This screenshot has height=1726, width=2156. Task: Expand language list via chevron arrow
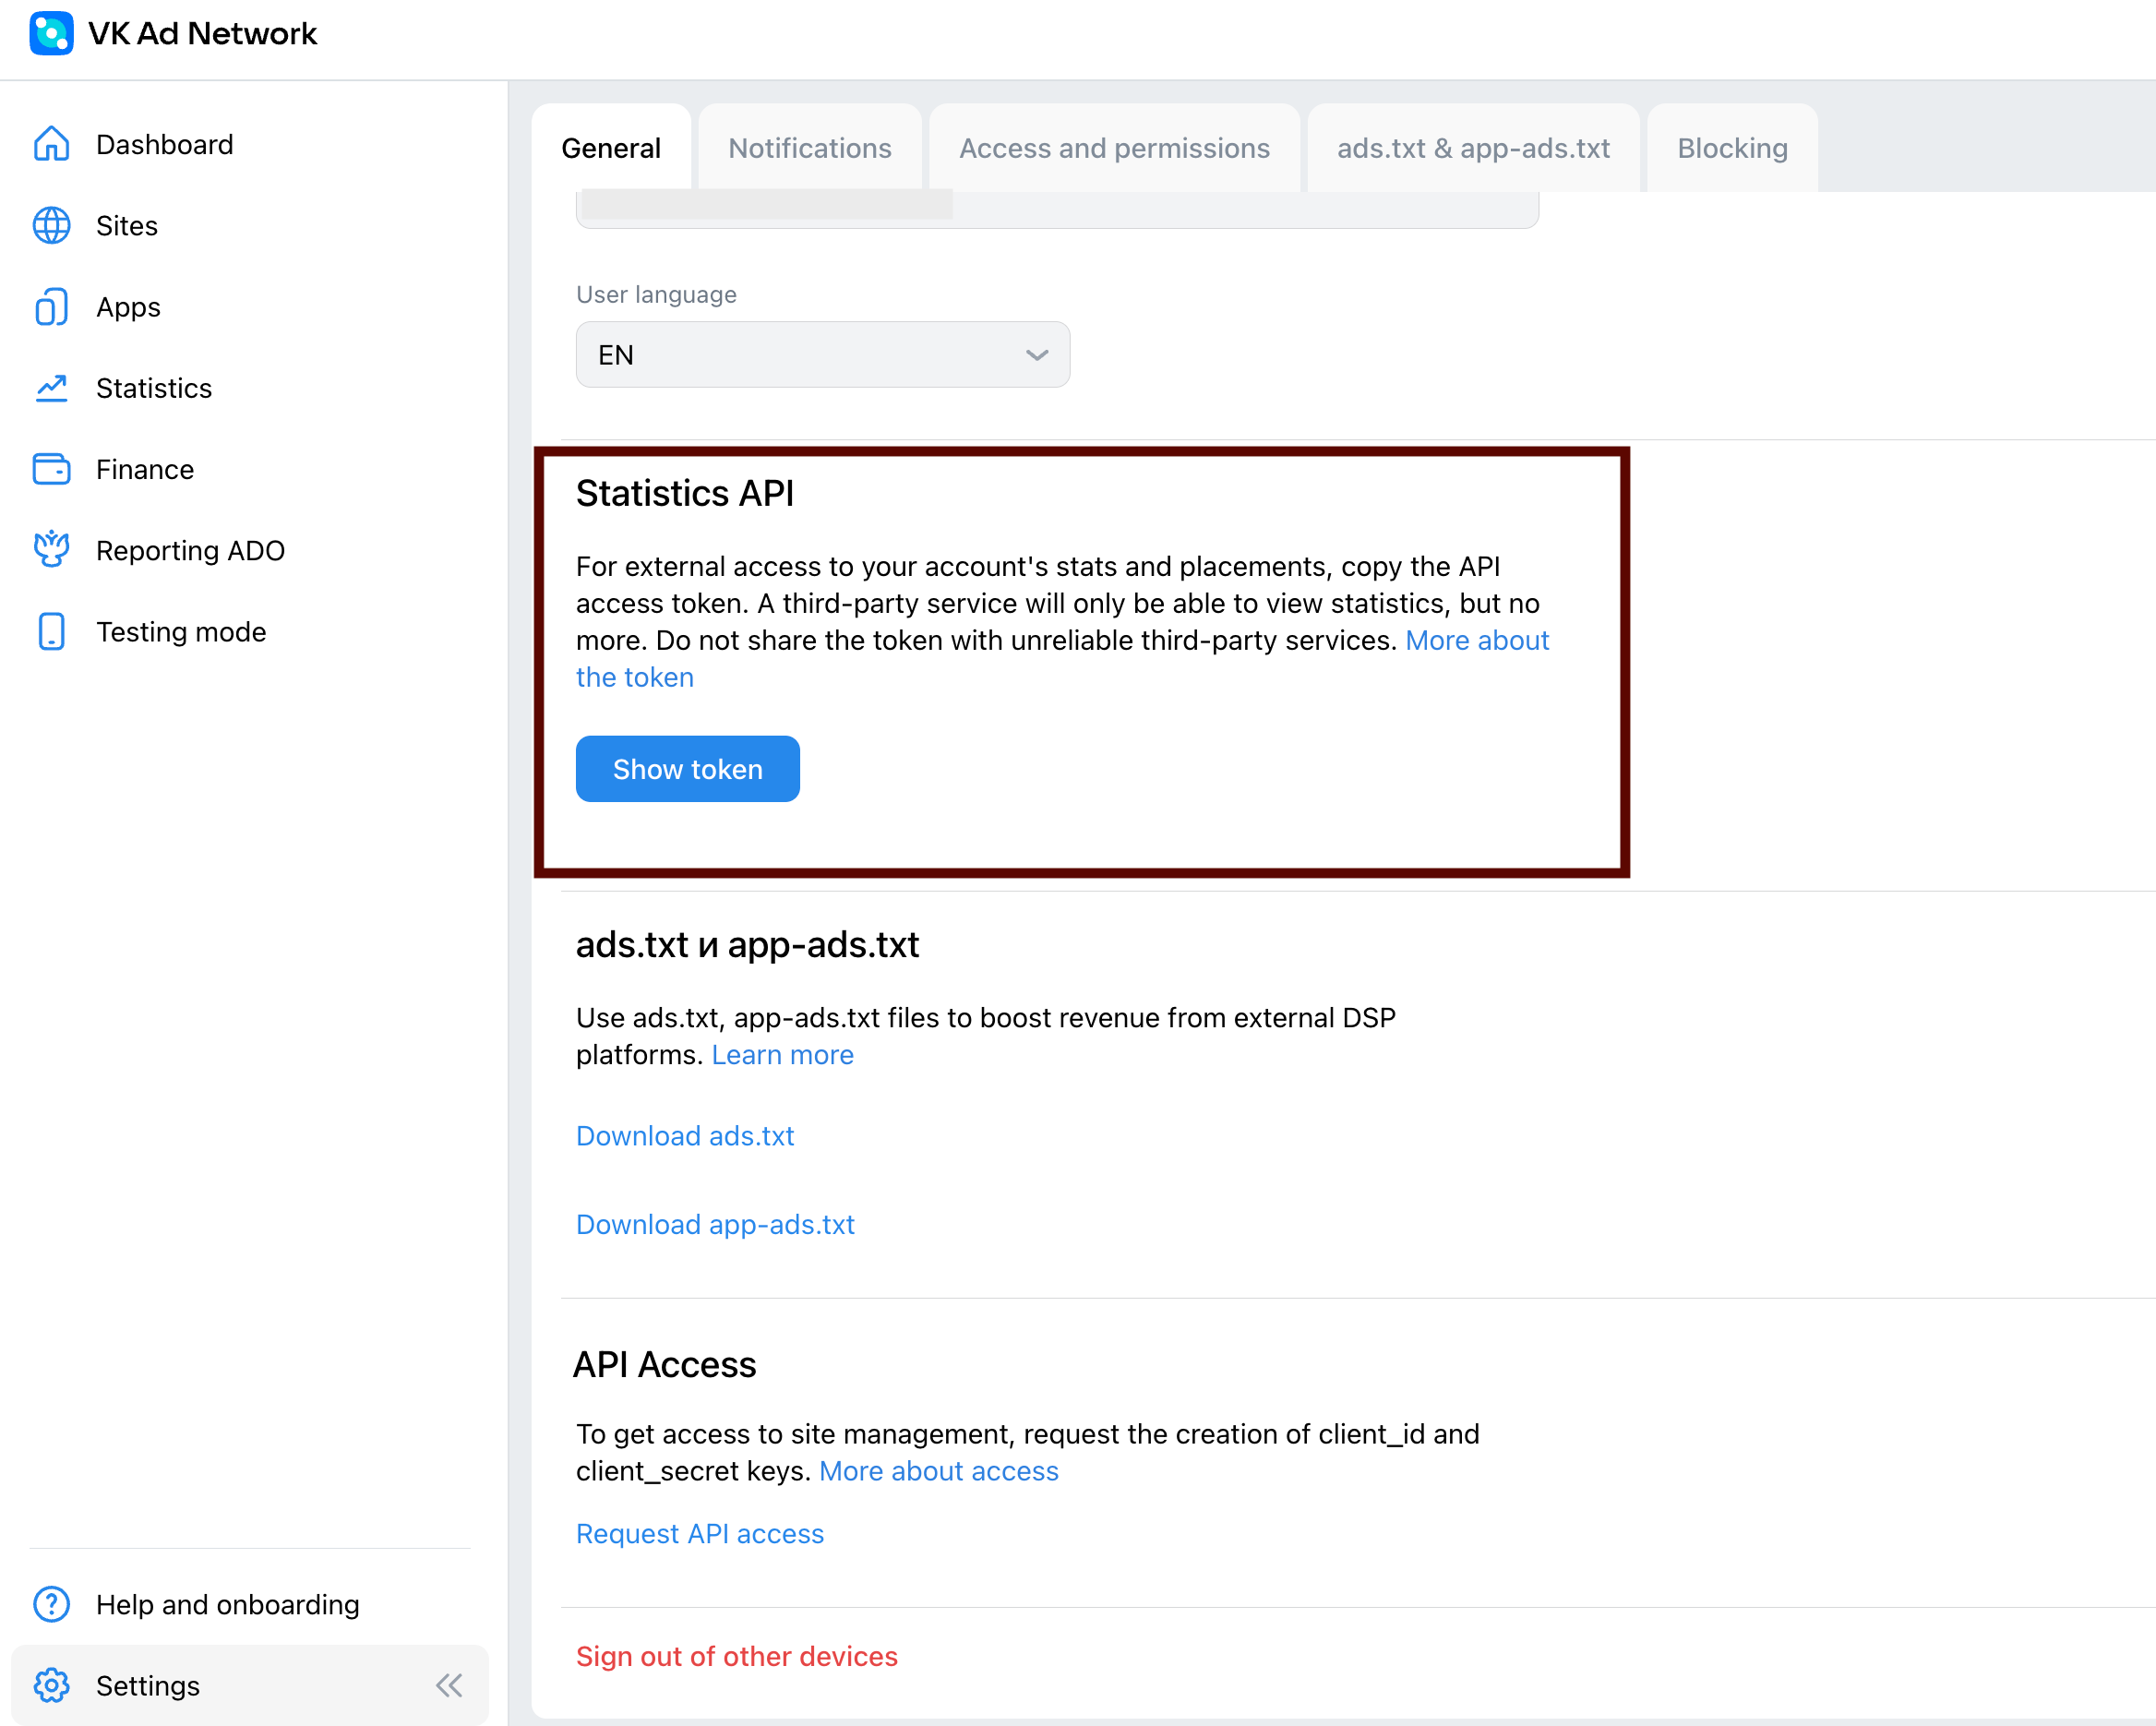pyautogui.click(x=1036, y=355)
